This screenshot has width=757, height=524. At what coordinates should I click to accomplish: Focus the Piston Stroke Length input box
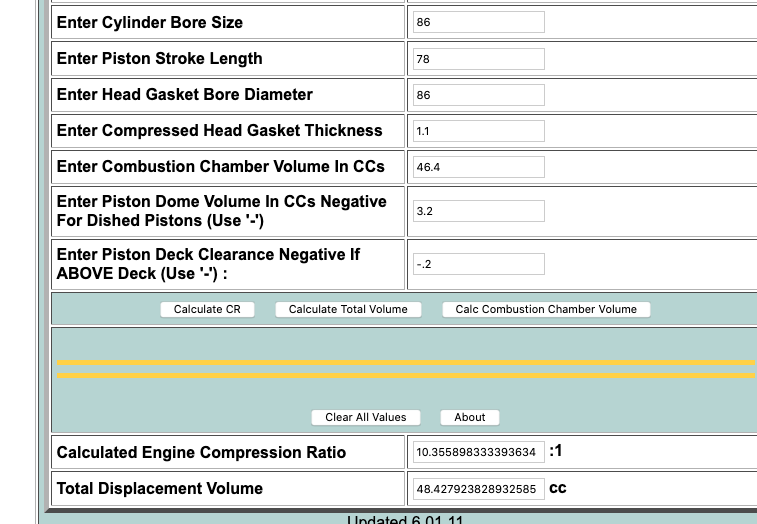pos(478,59)
